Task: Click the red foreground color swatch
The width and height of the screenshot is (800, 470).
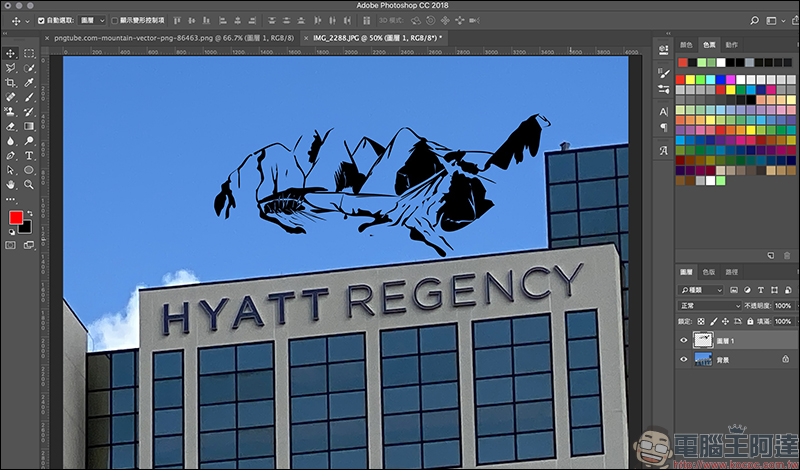Action: (16, 218)
